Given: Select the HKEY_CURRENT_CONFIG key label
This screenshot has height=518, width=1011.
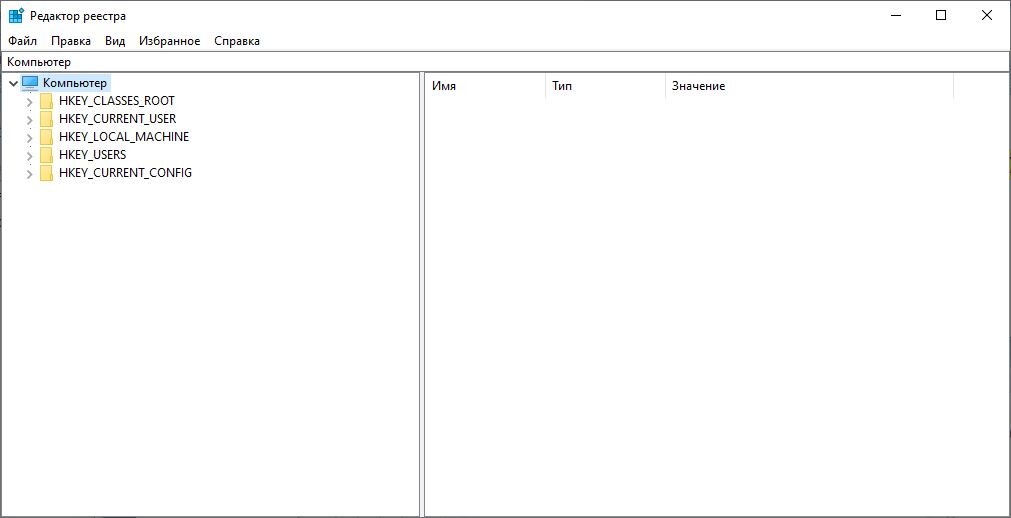Looking at the screenshot, I should [125, 174].
